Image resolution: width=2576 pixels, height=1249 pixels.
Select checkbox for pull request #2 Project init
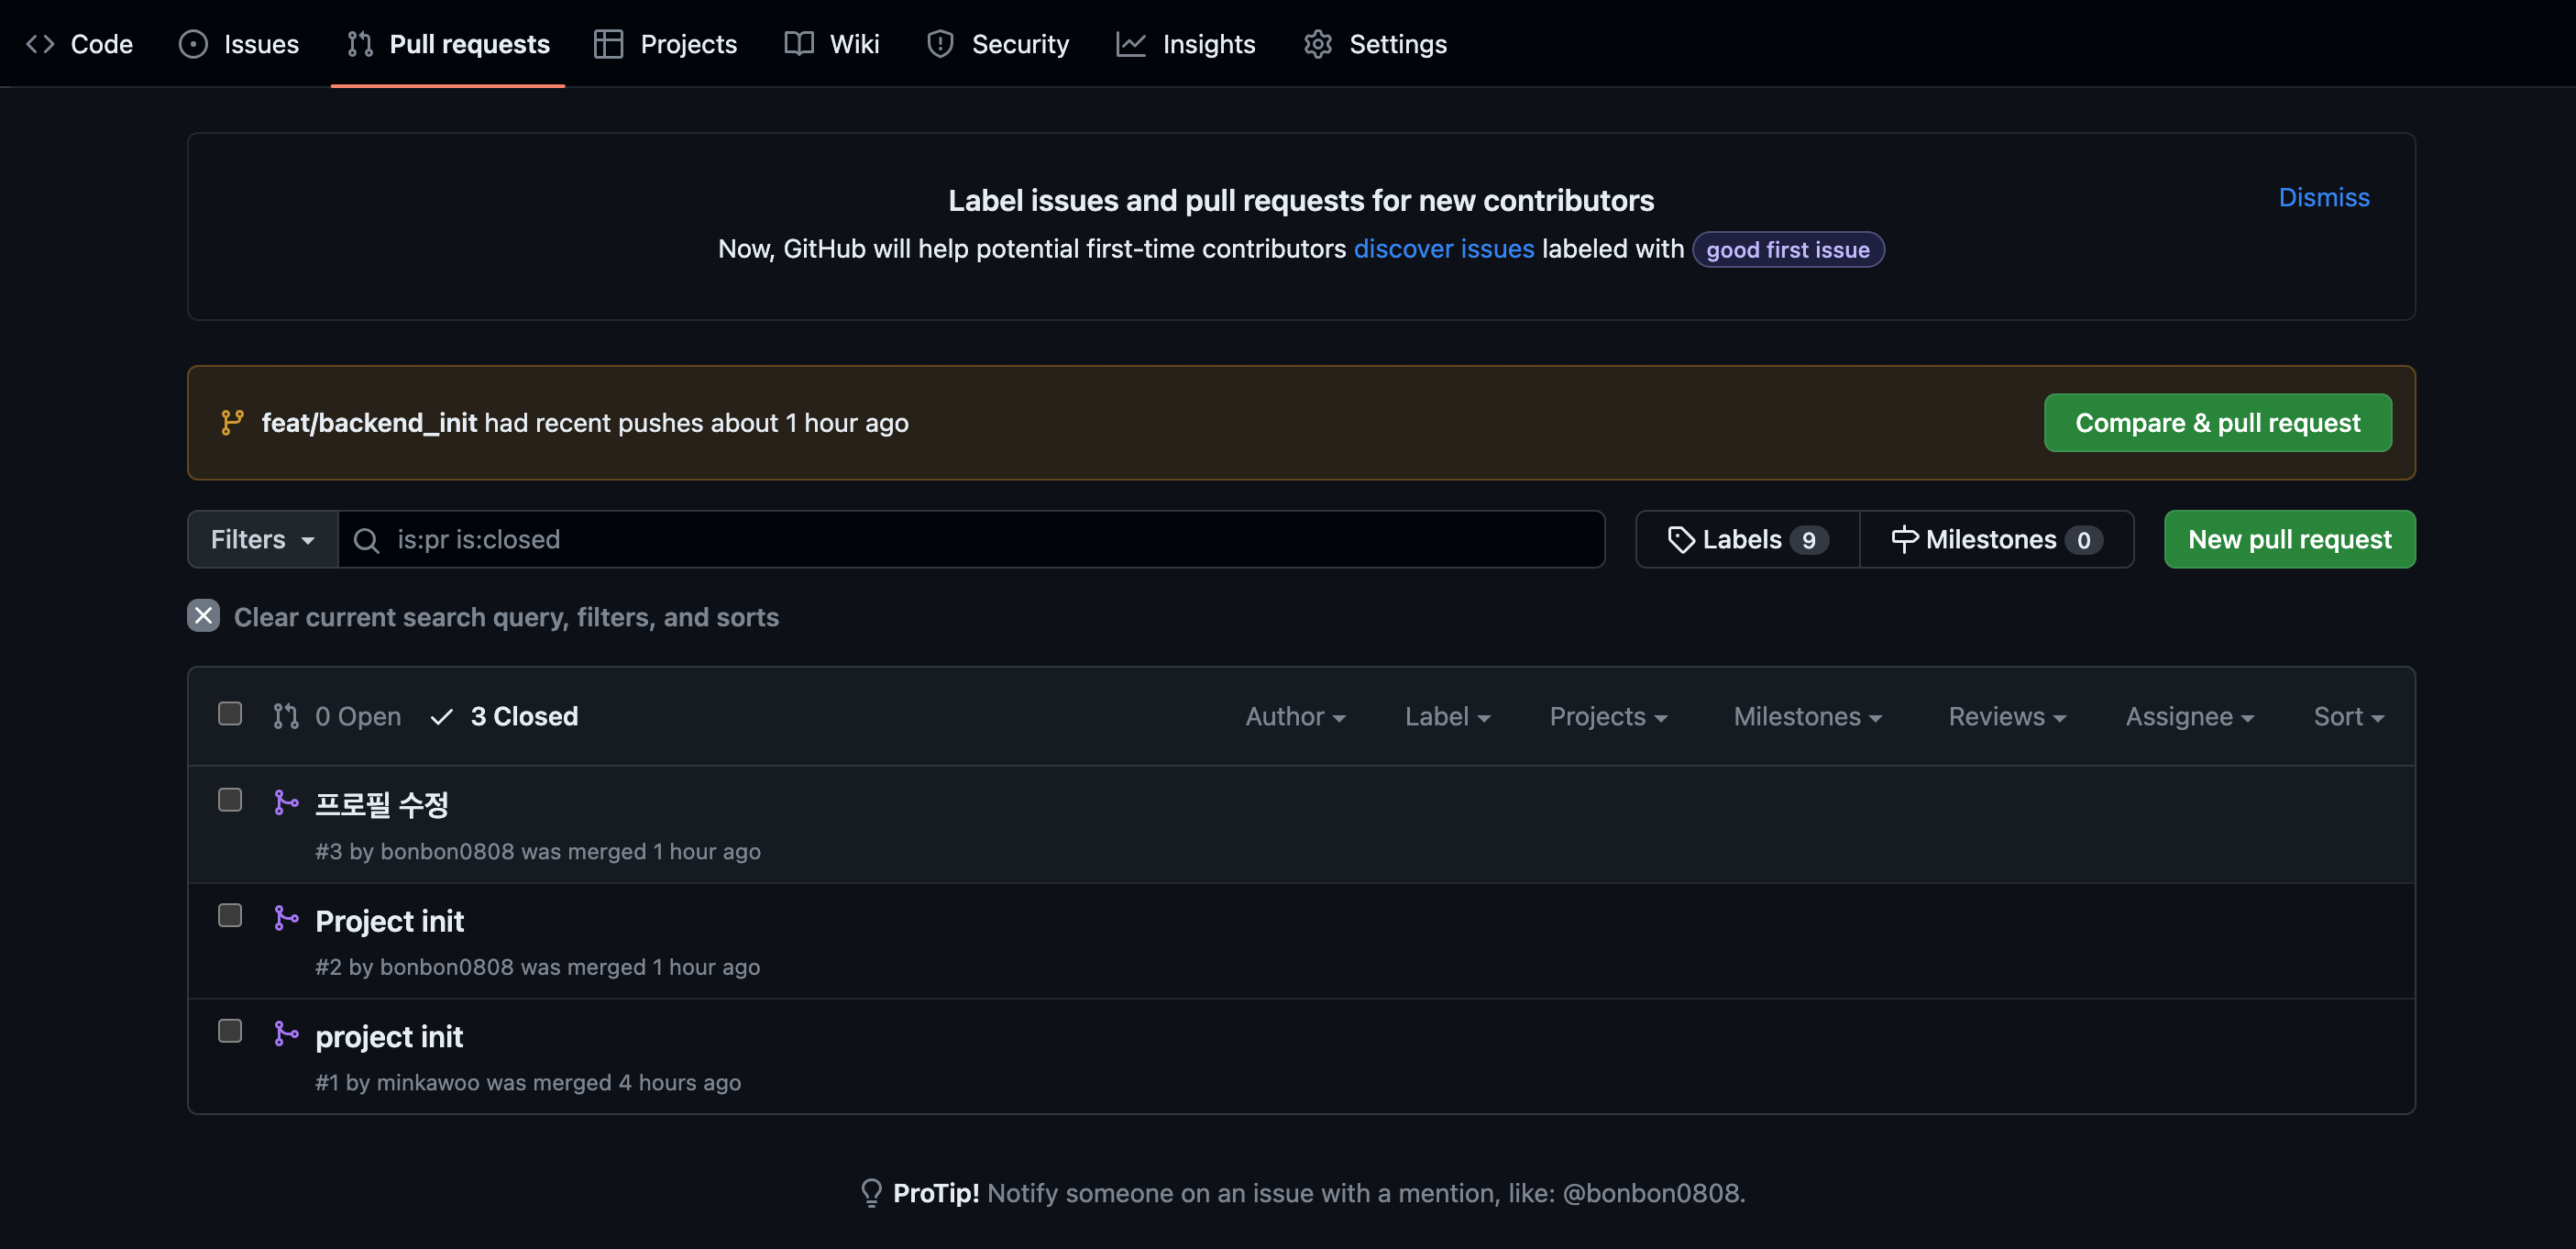tap(230, 916)
